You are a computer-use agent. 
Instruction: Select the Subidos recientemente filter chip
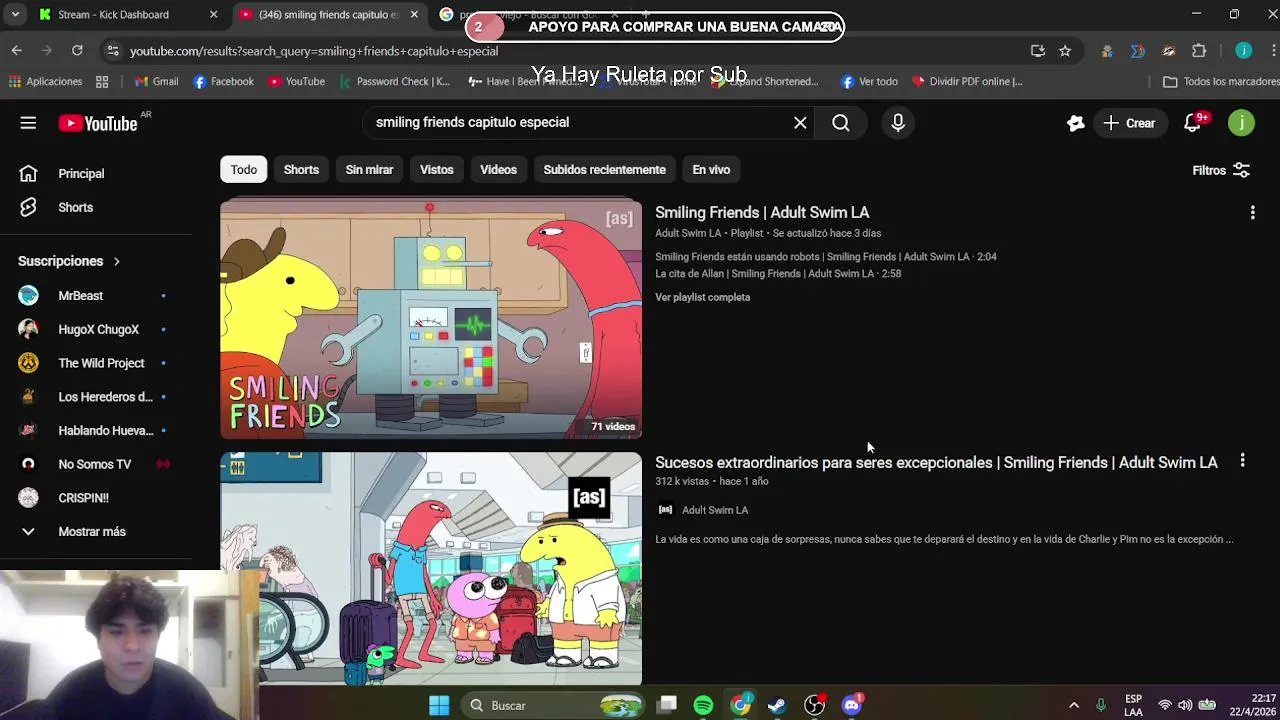click(604, 170)
